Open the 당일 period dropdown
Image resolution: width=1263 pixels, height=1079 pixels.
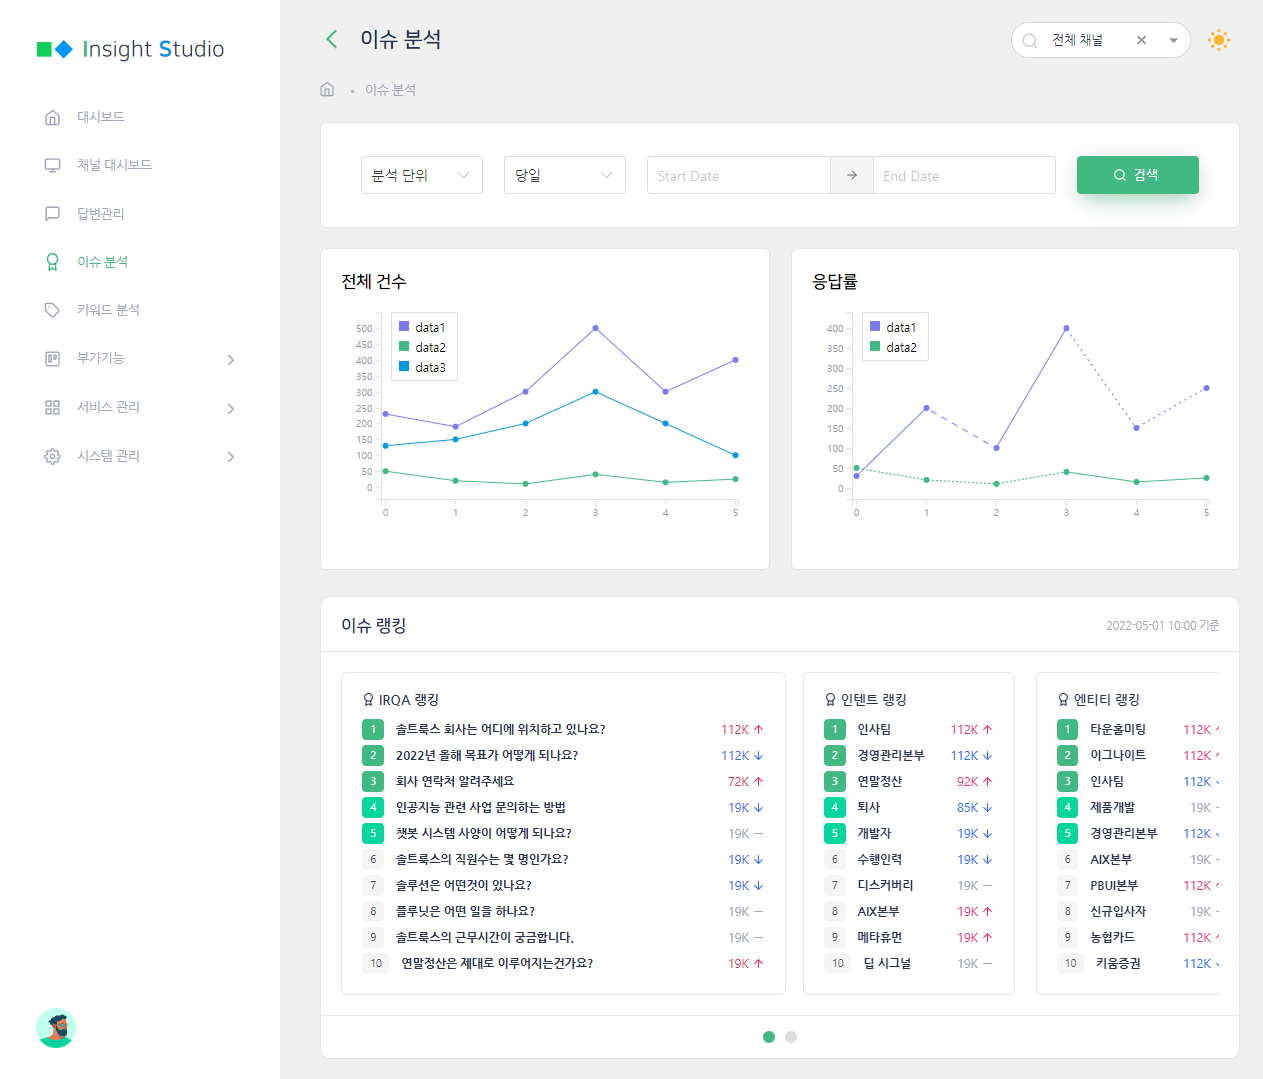(564, 175)
